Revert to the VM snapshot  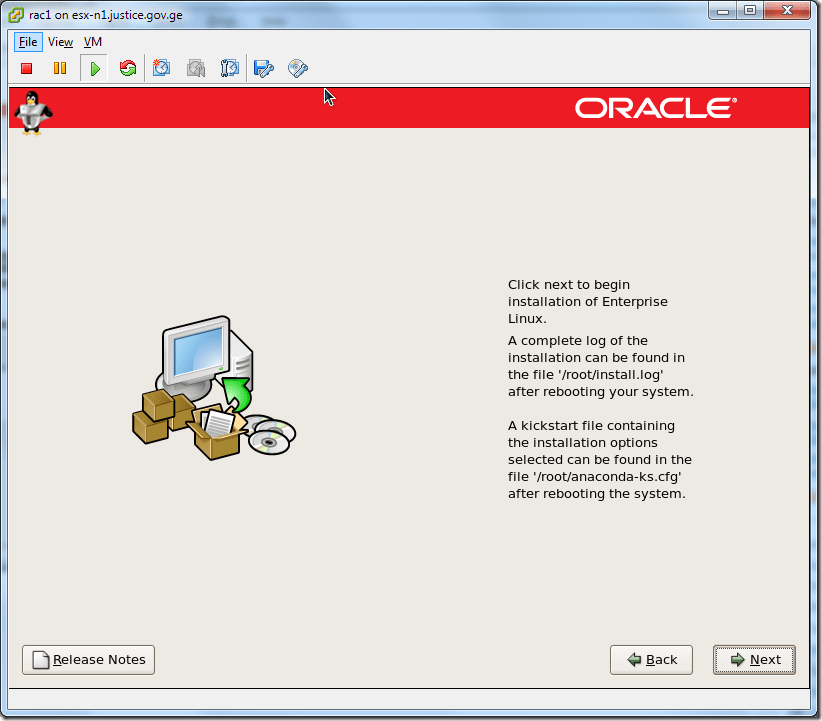tap(196, 67)
